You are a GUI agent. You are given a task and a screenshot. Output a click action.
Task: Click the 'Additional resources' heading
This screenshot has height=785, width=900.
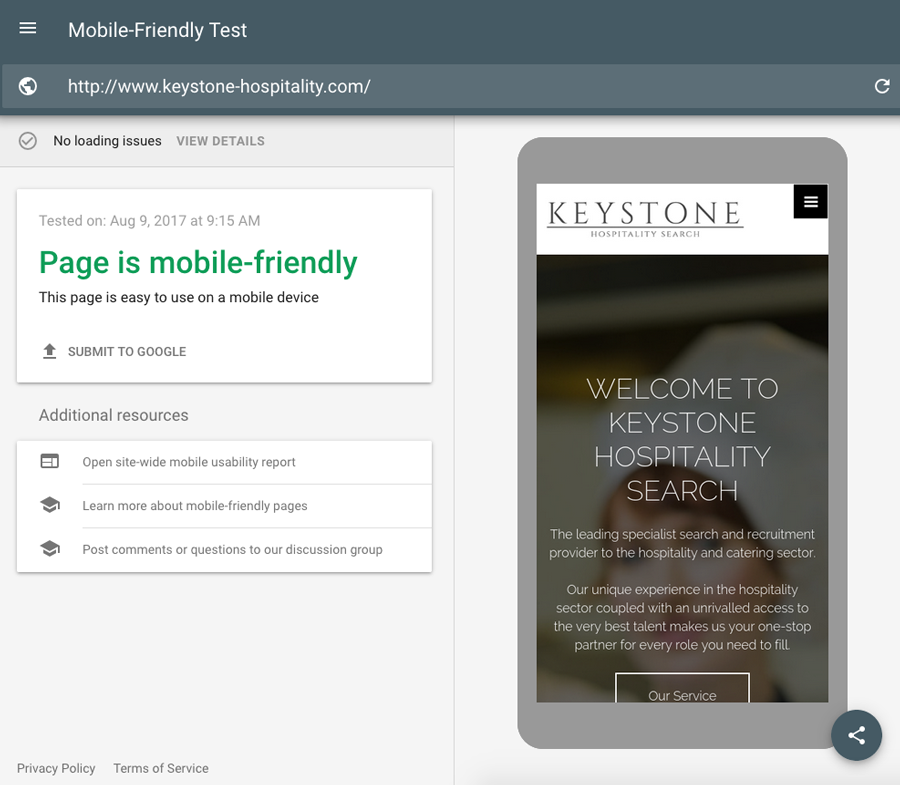114,415
